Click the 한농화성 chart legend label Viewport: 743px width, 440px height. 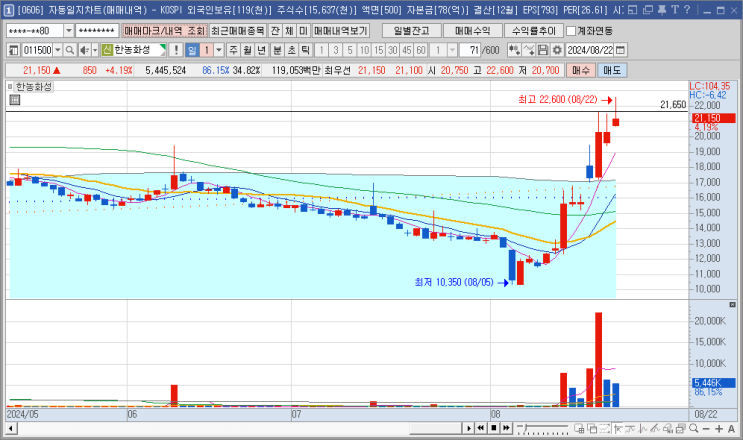click(x=34, y=87)
